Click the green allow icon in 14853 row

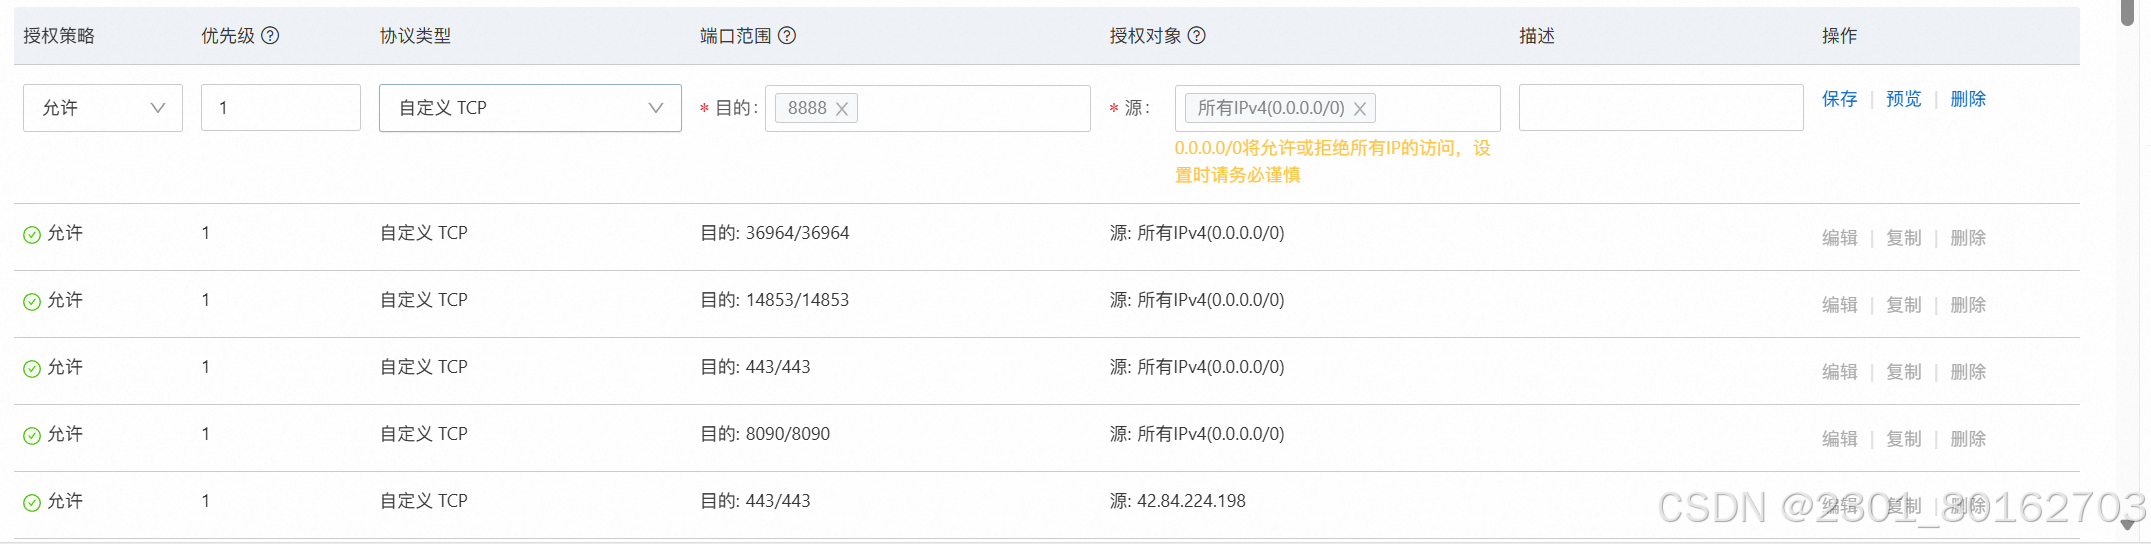pyautogui.click(x=32, y=302)
